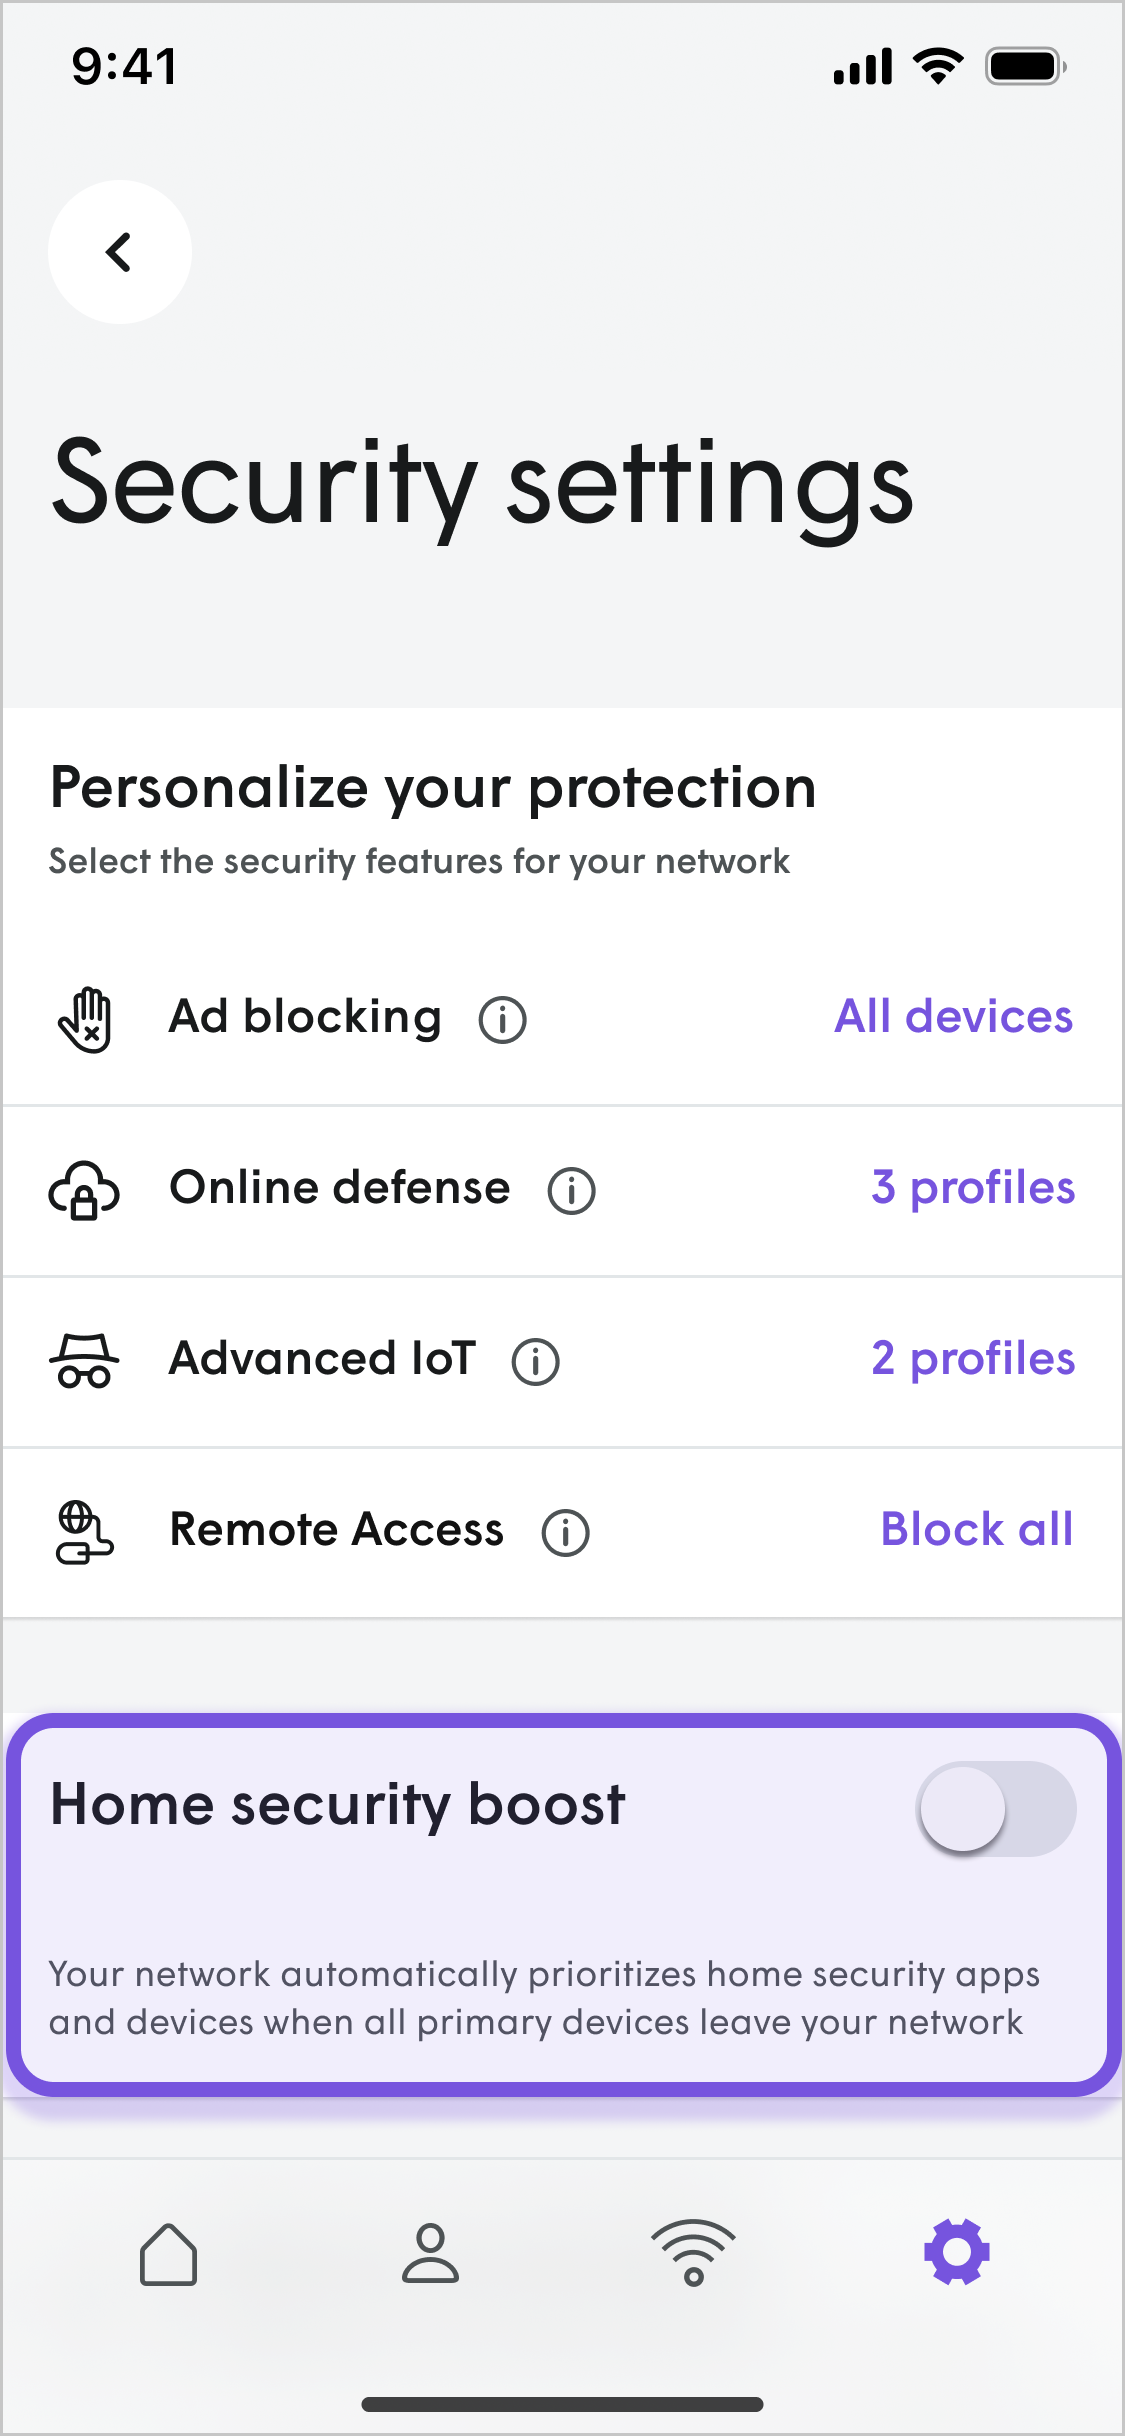Enable the Home security boost toggle
1125x2436 pixels.
pyautogui.click(x=997, y=1808)
